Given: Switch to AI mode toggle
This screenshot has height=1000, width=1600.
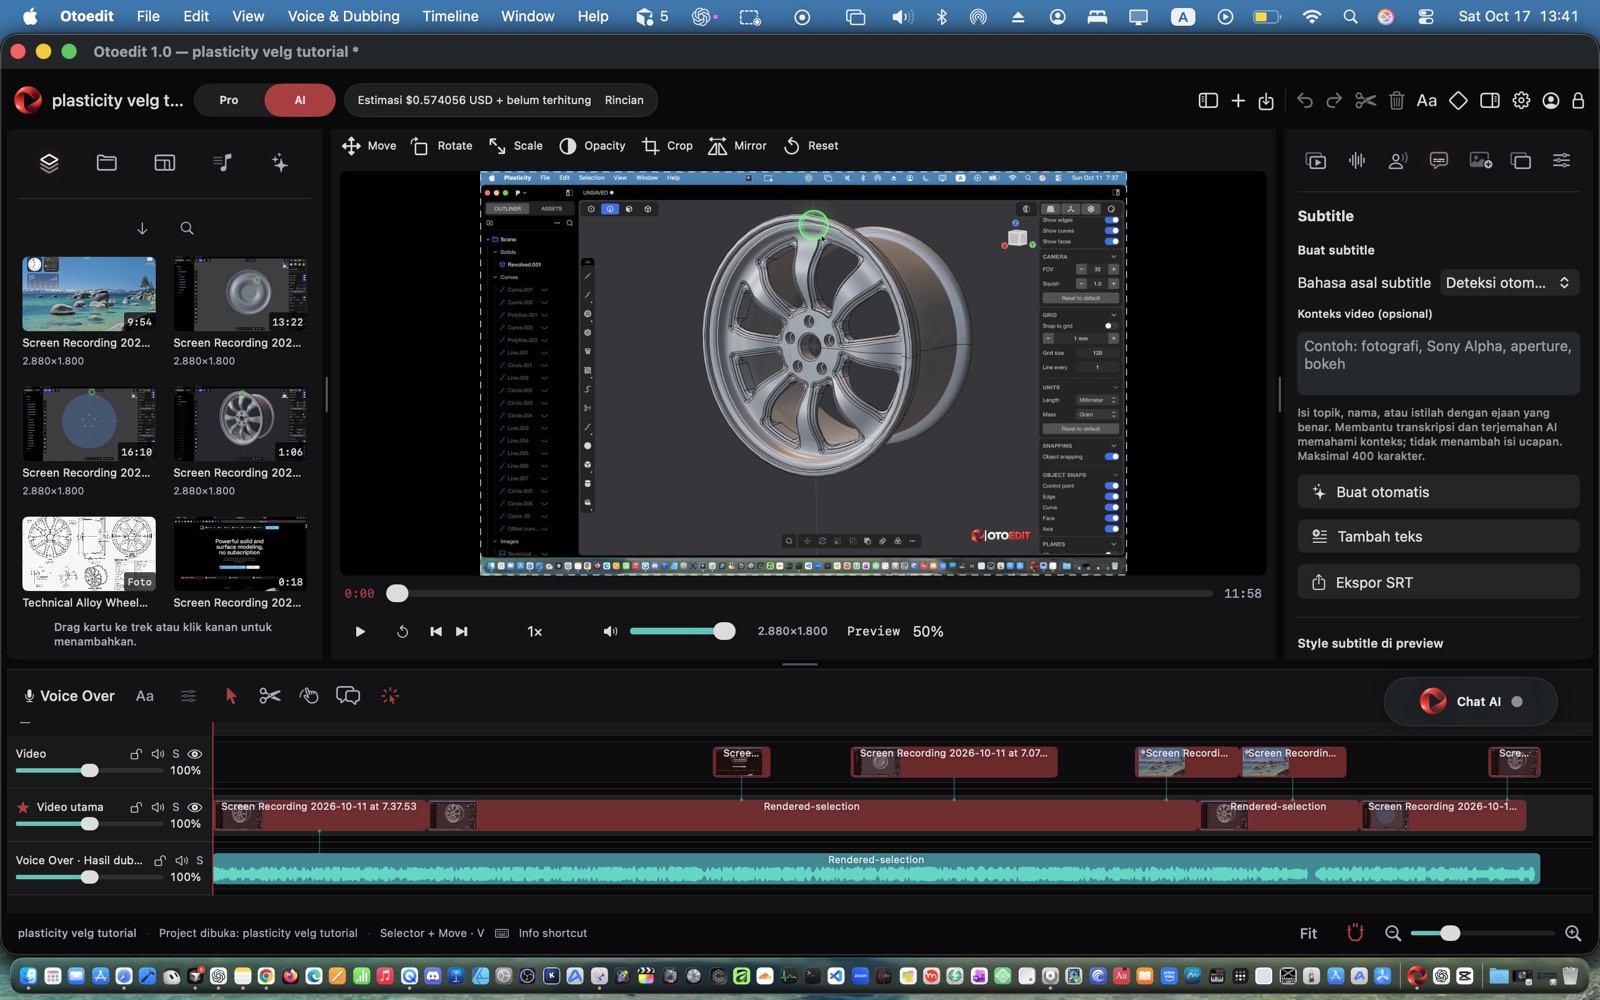Looking at the screenshot, I should (x=300, y=100).
